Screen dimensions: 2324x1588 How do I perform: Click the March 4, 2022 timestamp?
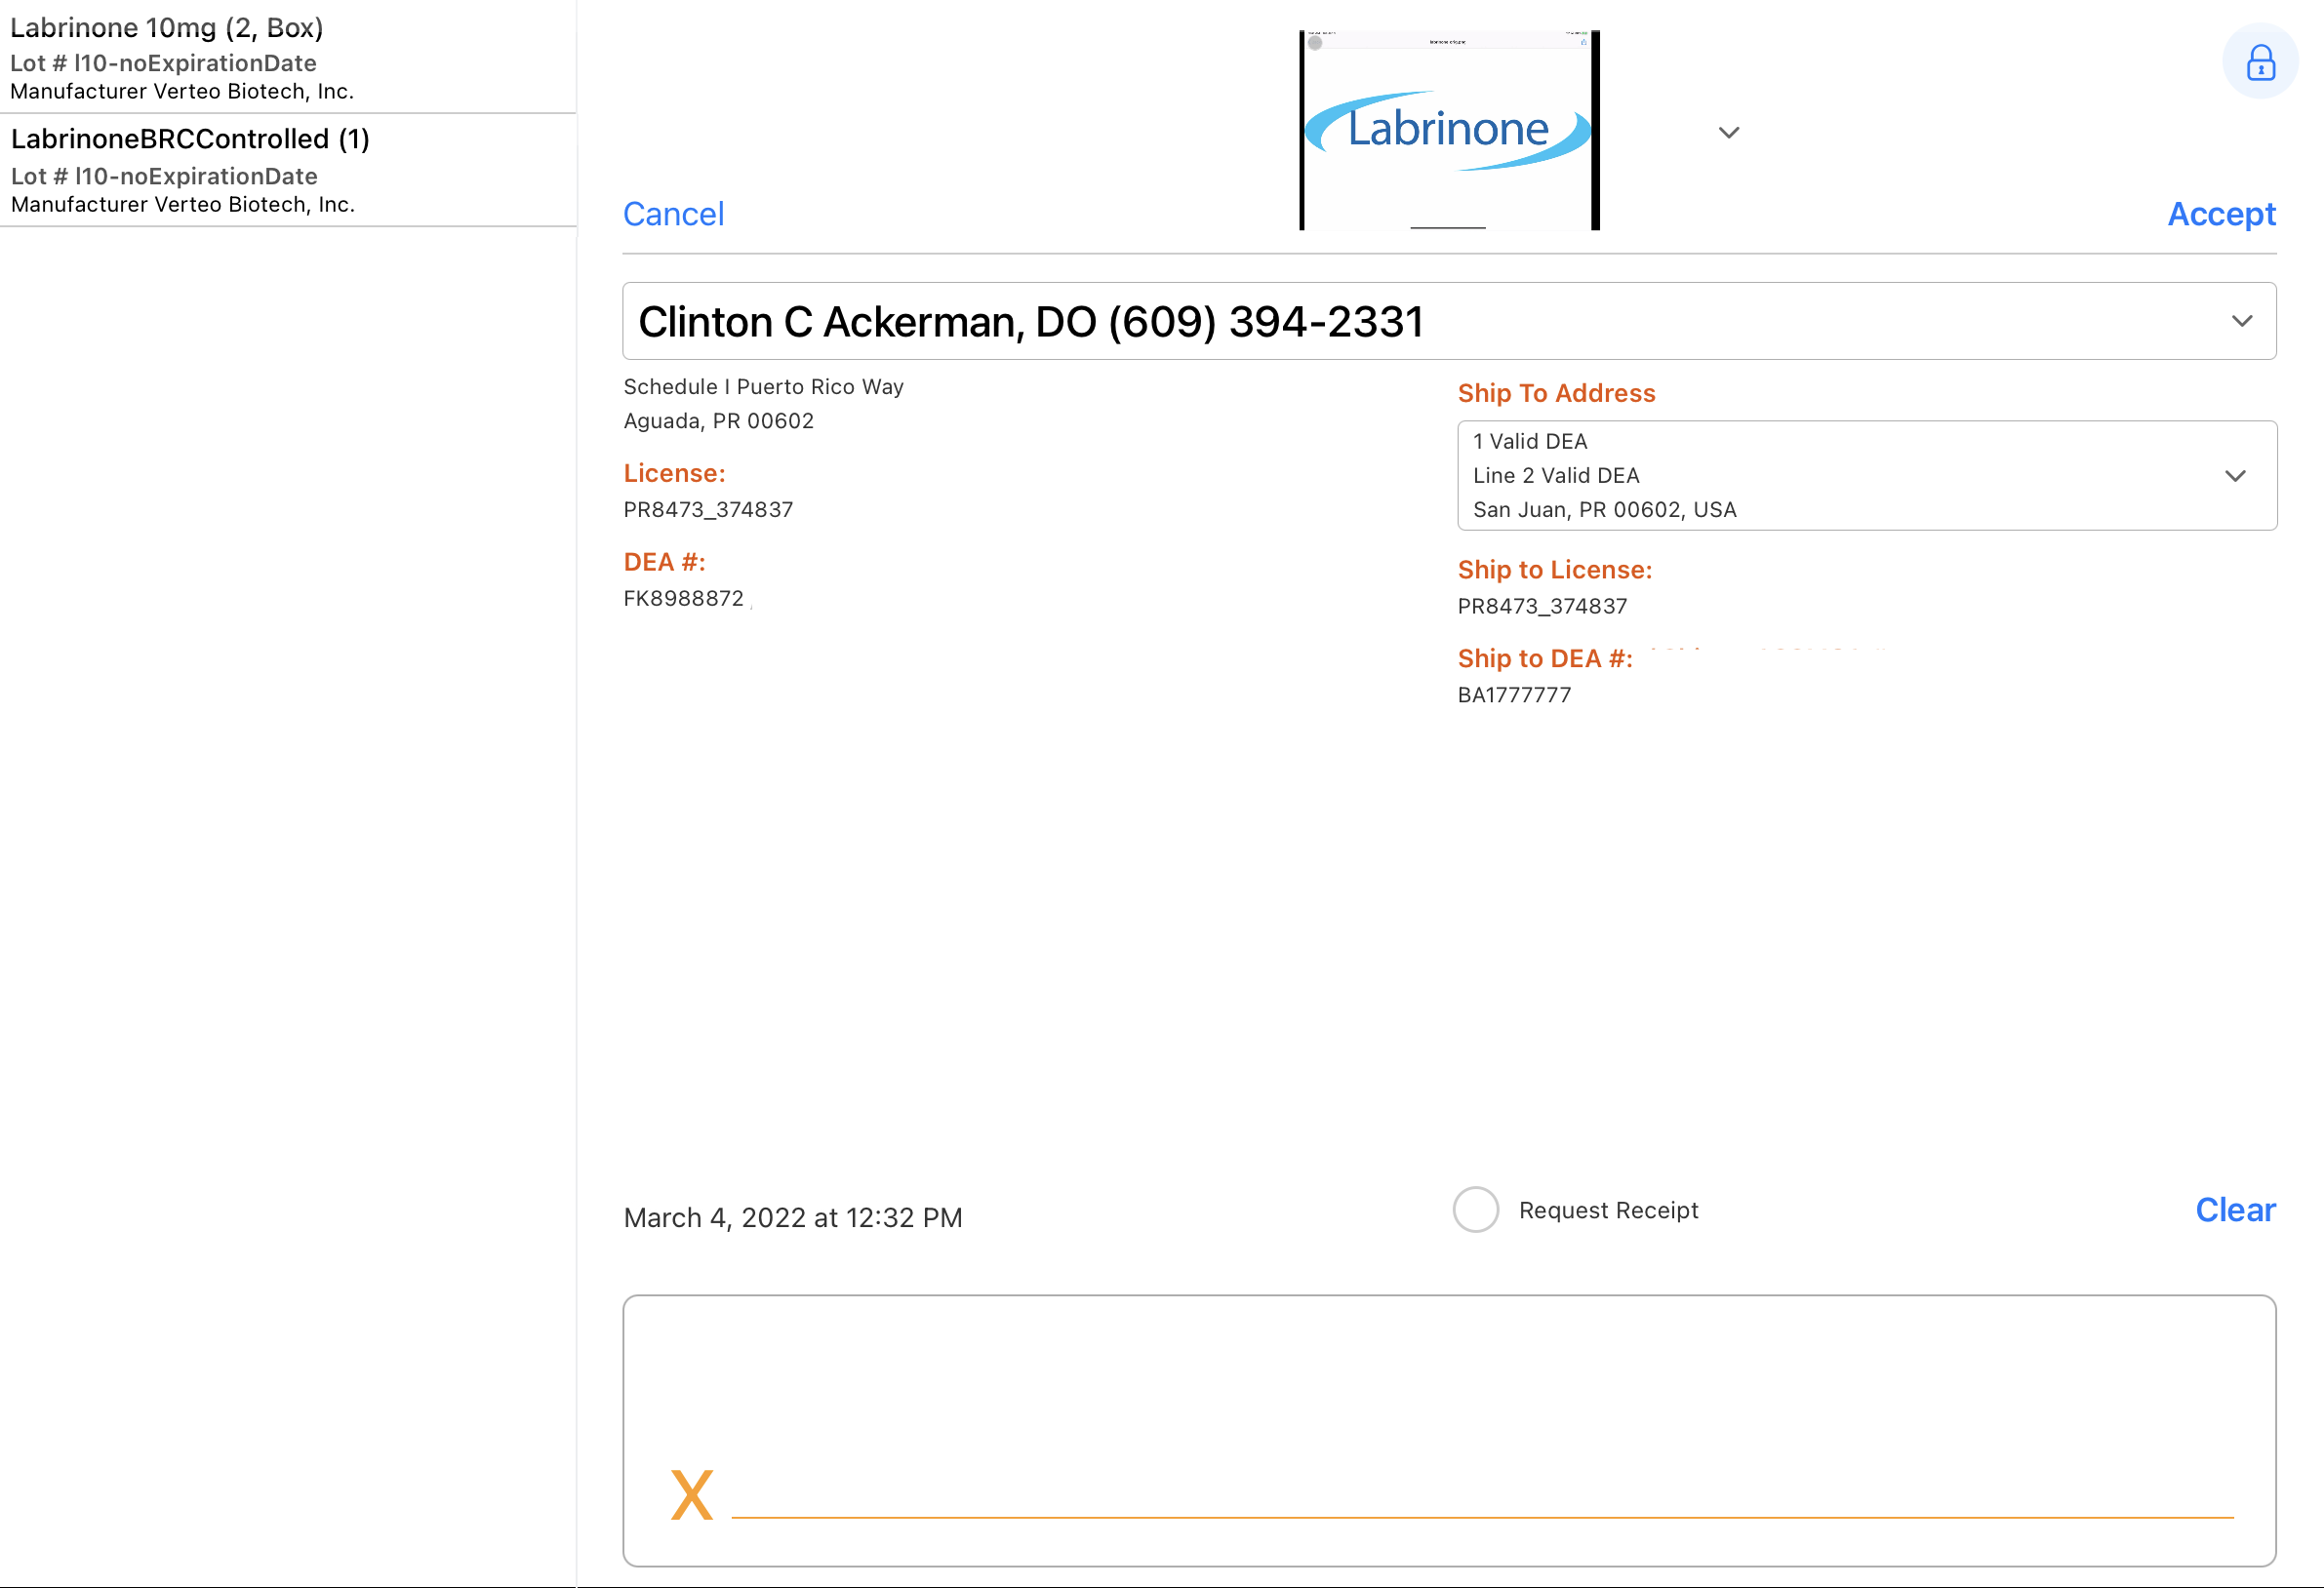(792, 1218)
